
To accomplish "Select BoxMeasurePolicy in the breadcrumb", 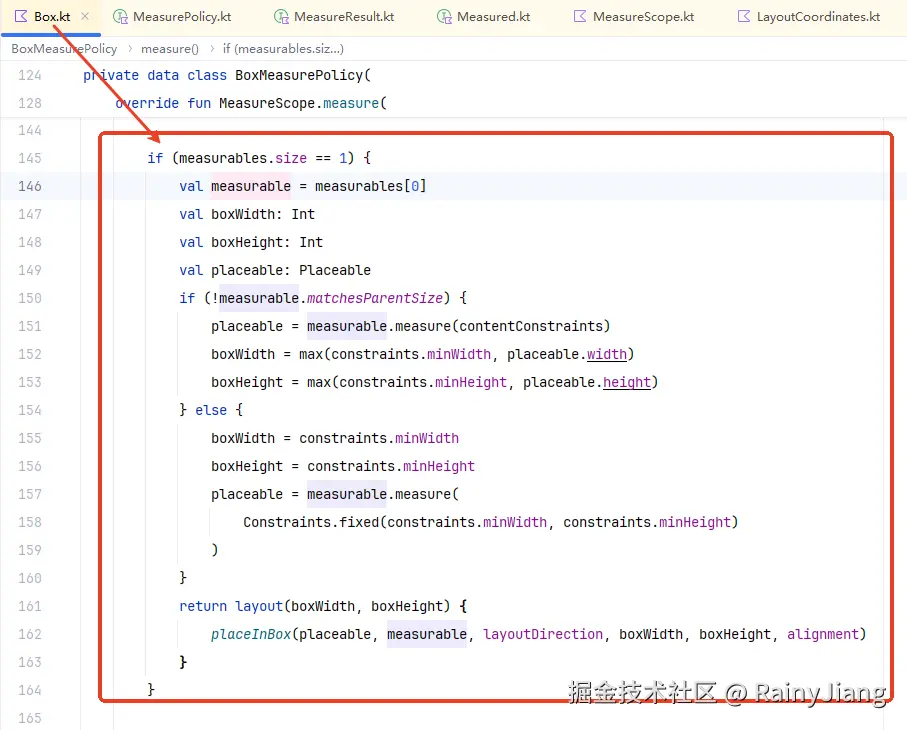I will (x=64, y=49).
